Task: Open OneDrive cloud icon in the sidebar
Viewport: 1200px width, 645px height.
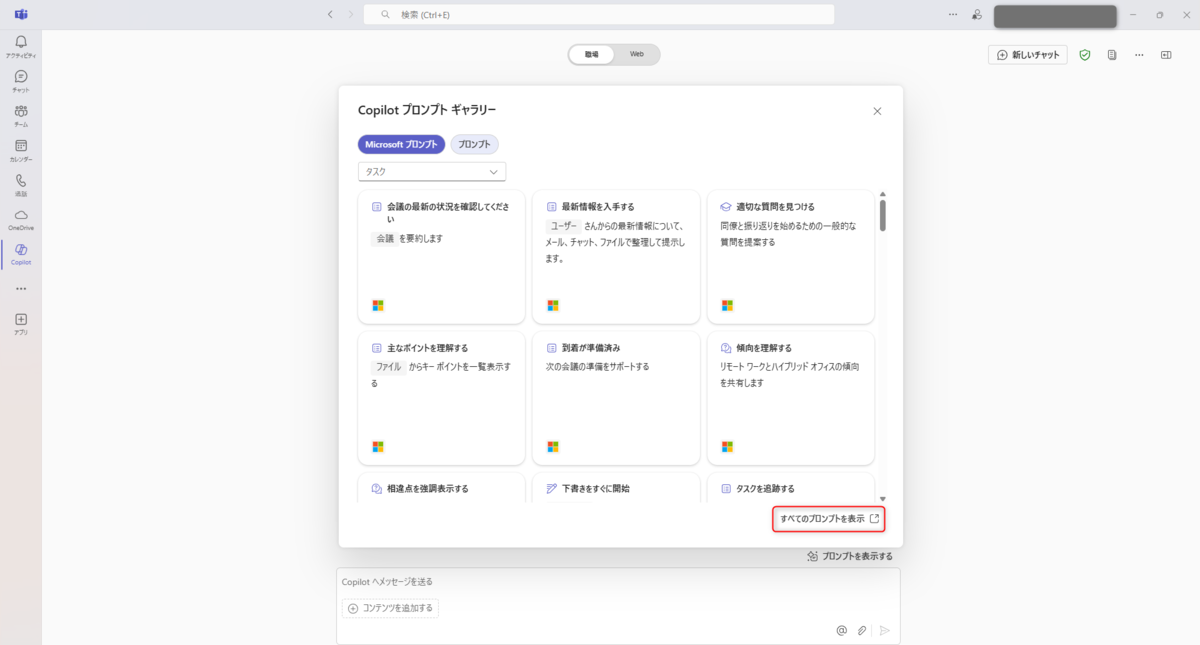Action: tap(21, 219)
